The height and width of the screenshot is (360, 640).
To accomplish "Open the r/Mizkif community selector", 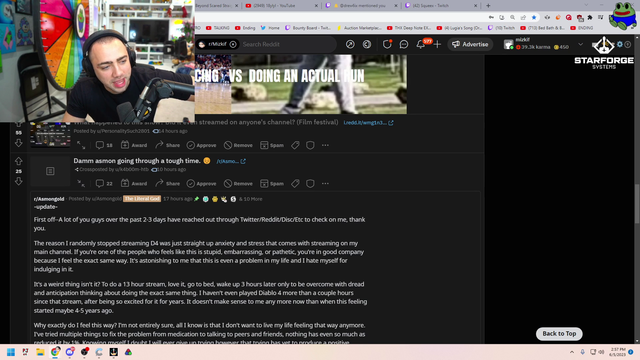I will point(217,44).
